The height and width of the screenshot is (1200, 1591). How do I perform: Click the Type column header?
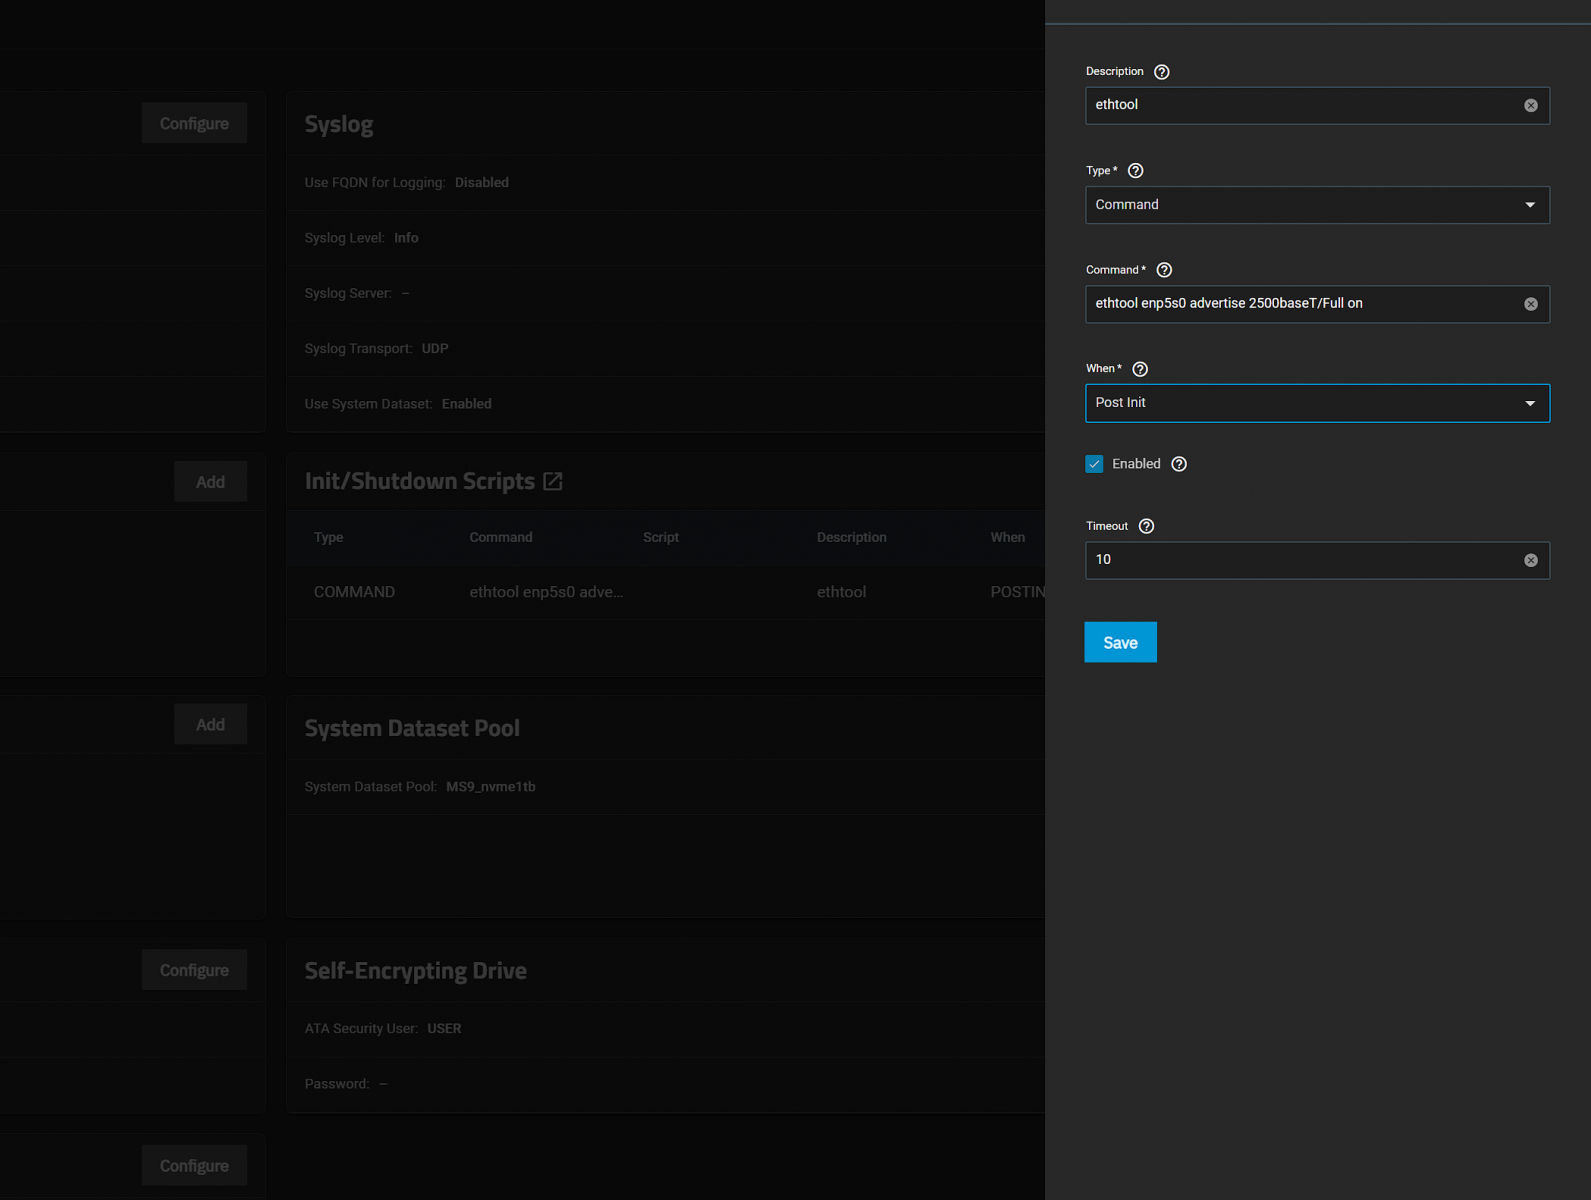click(x=328, y=538)
